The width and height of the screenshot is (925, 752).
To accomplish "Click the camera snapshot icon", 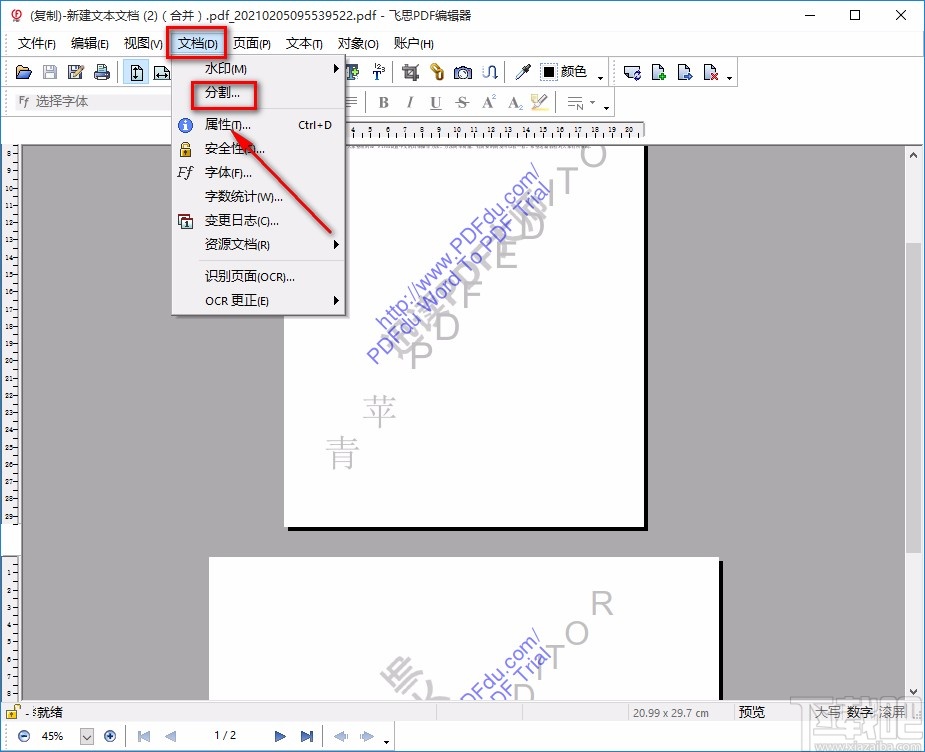I will (x=462, y=73).
